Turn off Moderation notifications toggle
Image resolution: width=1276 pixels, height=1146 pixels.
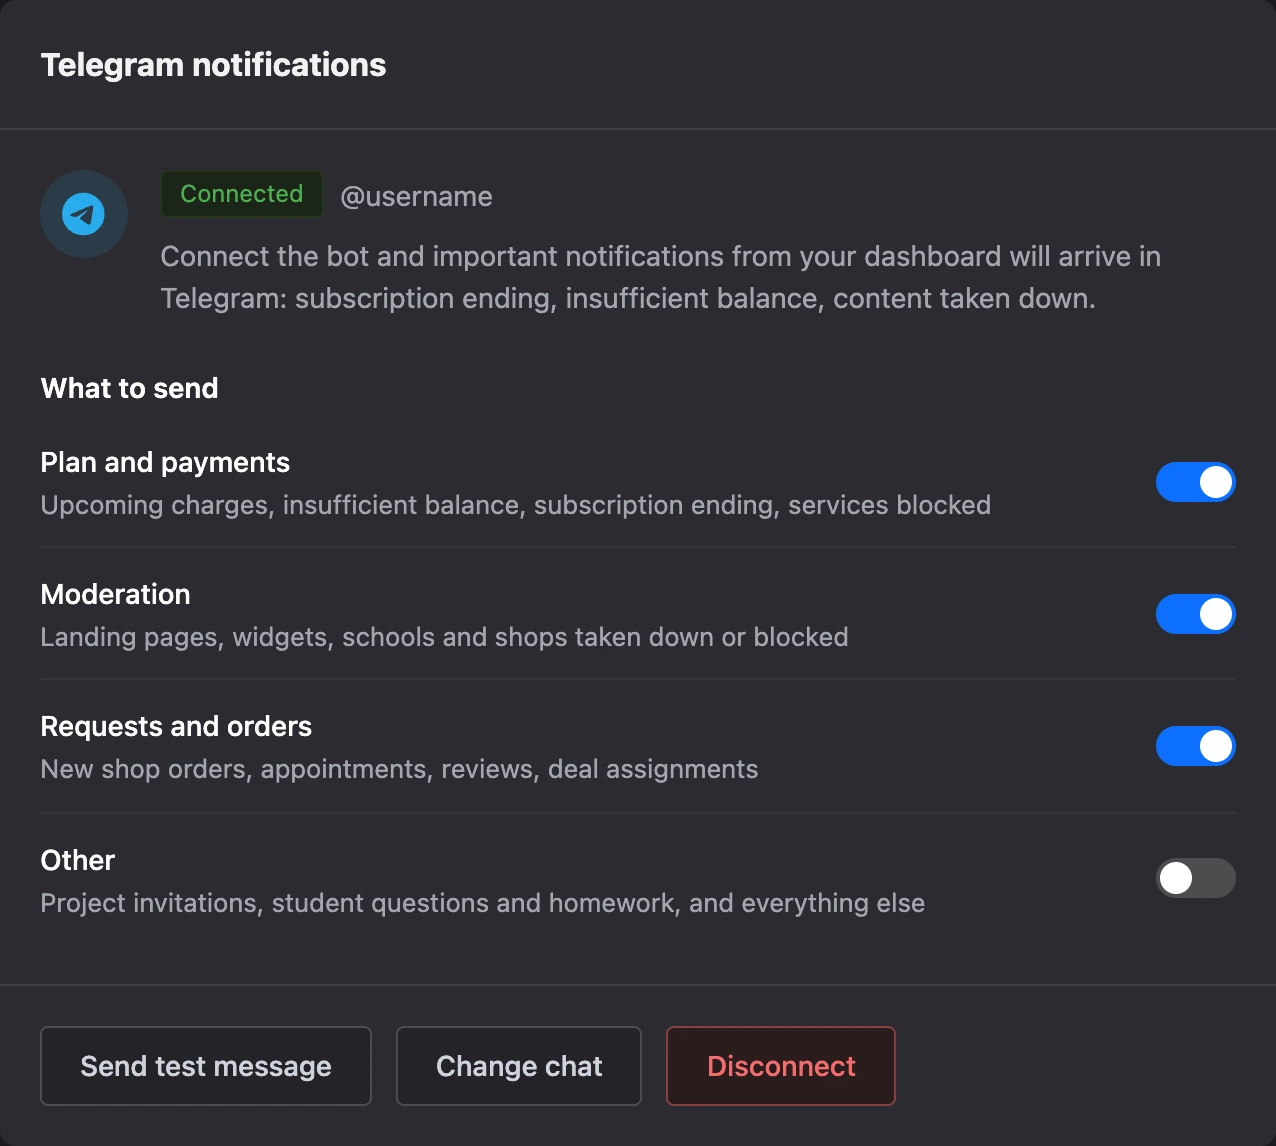click(x=1196, y=614)
